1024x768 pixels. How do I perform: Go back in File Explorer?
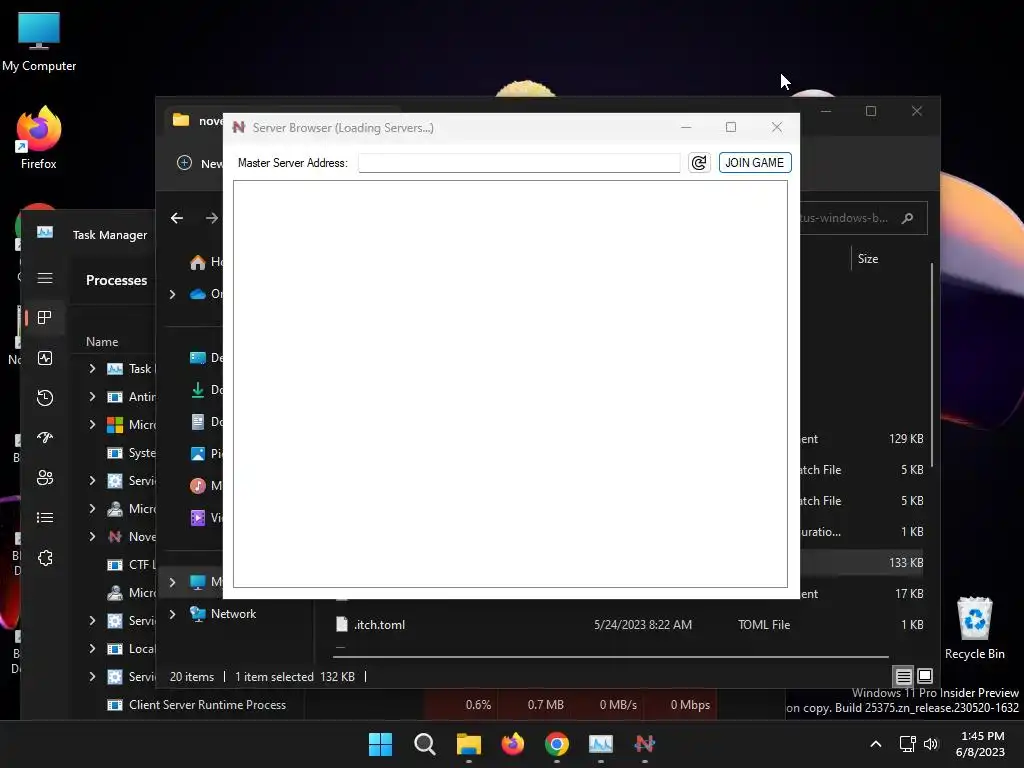point(177,218)
